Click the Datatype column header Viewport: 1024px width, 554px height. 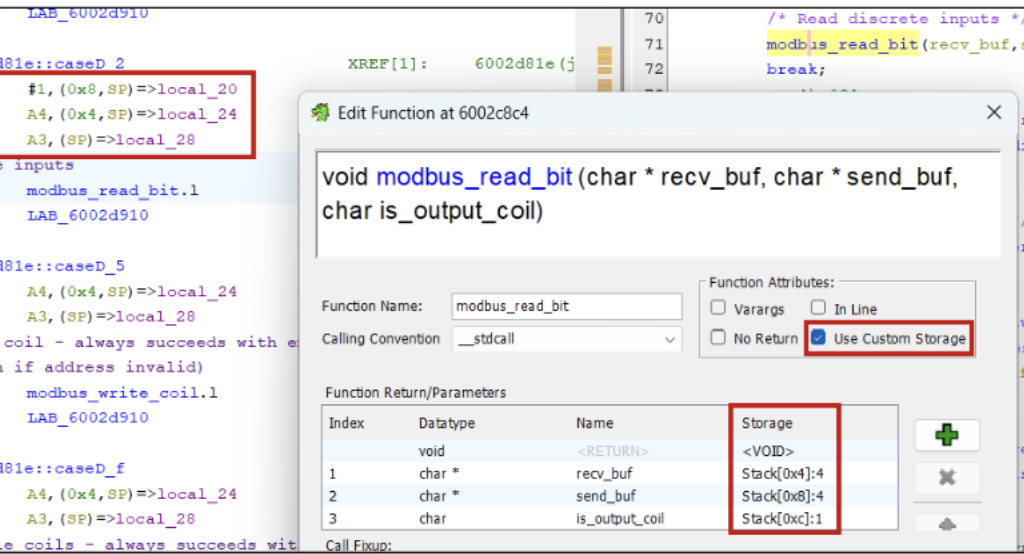pos(448,423)
